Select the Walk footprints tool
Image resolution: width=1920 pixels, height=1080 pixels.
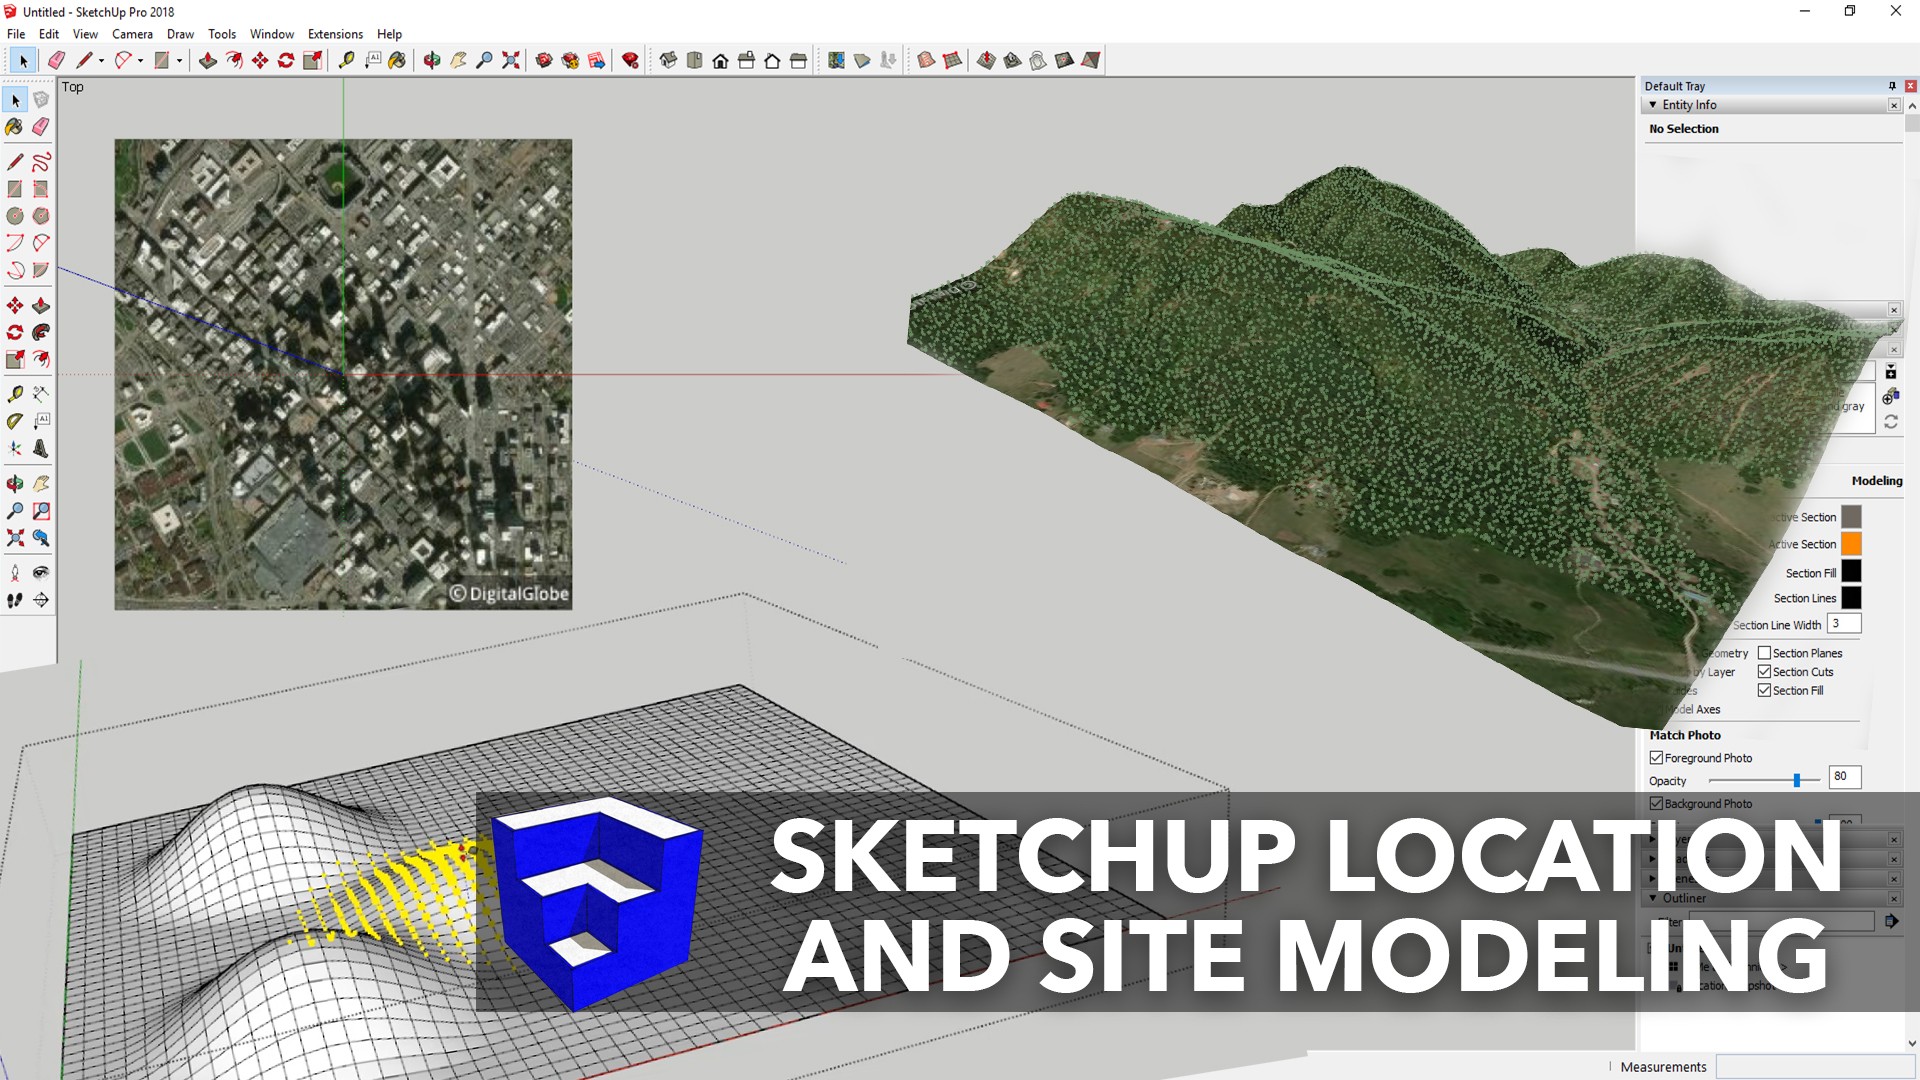click(x=15, y=600)
